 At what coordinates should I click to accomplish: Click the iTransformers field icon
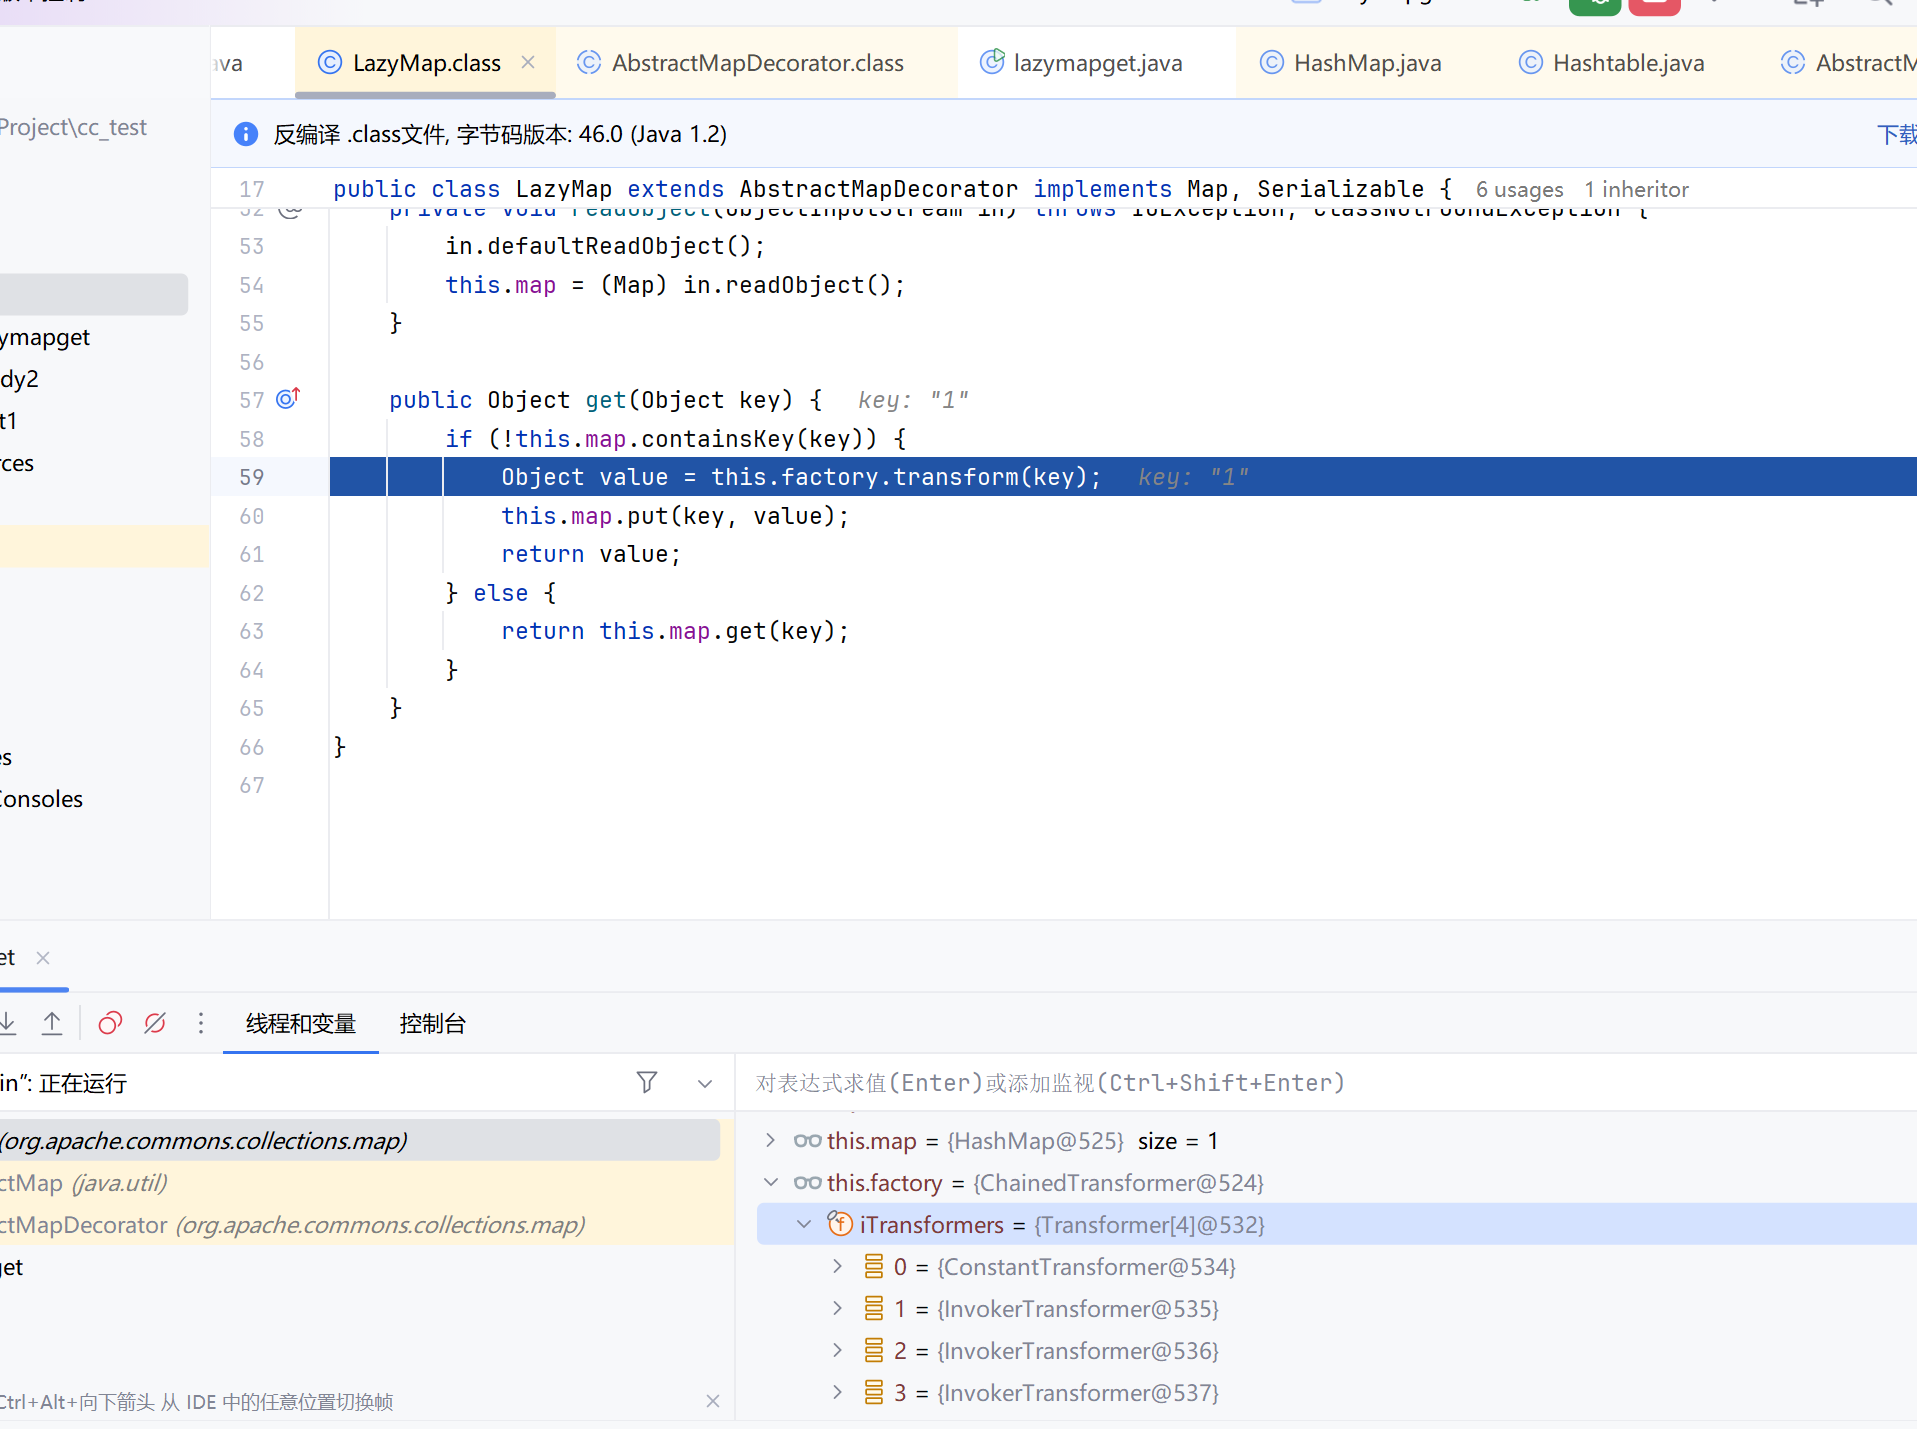pos(840,1223)
